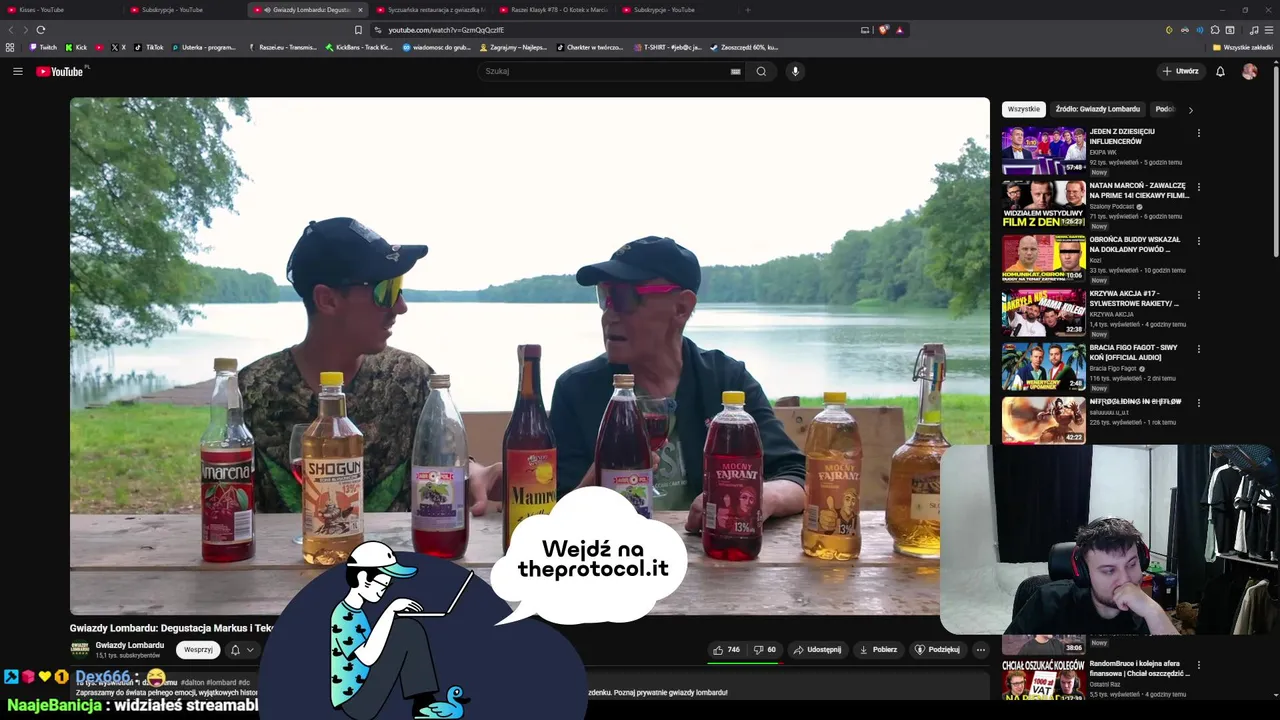Screen dimensions: 1280x720
Task: Open more actions for JEDEN Z DZIESIĘCIU video
Action: [1198, 132]
